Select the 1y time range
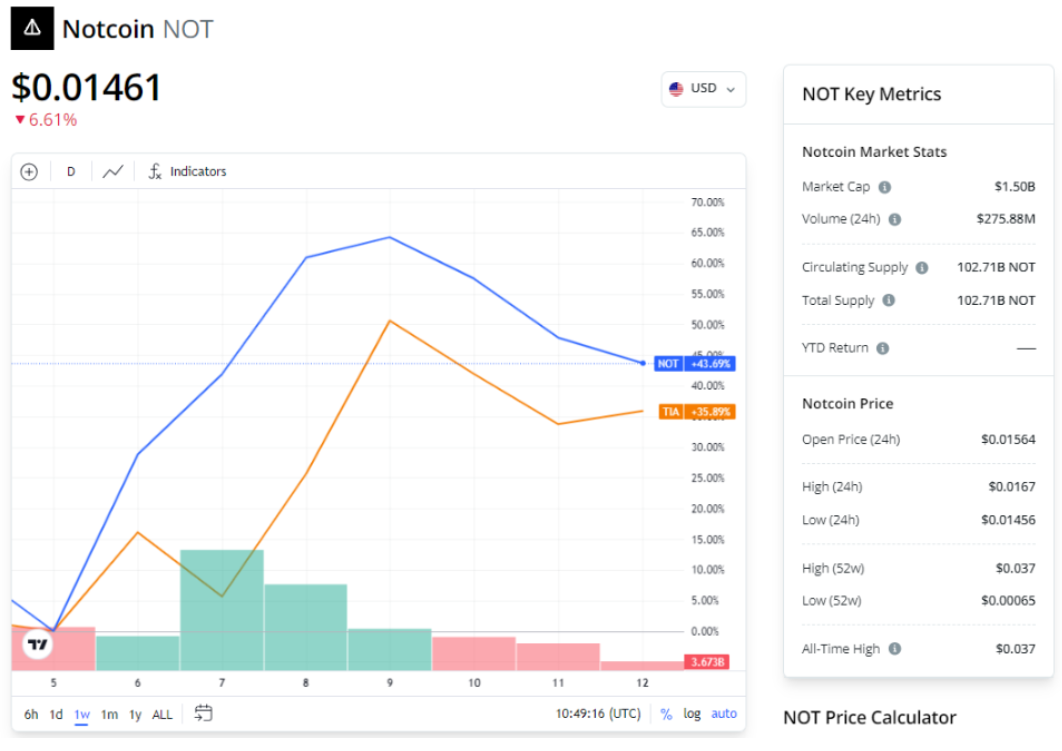This screenshot has width=1062, height=751. click(x=135, y=714)
